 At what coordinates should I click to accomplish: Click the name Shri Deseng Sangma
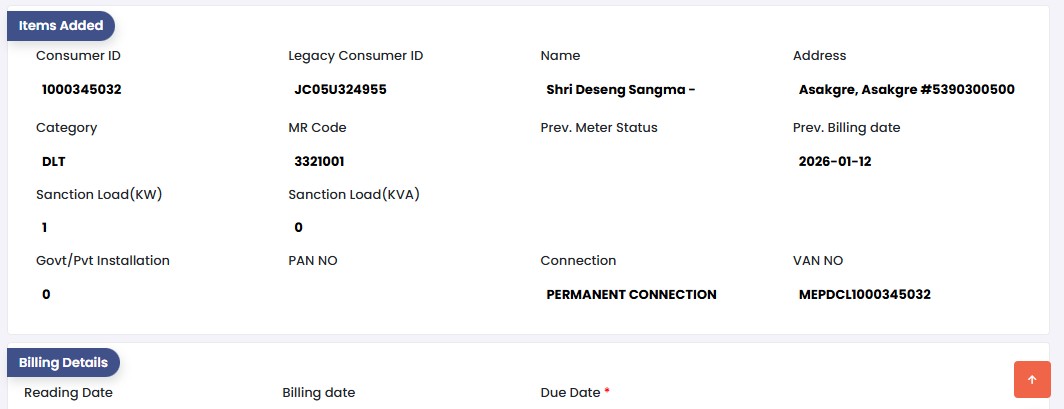pos(620,89)
